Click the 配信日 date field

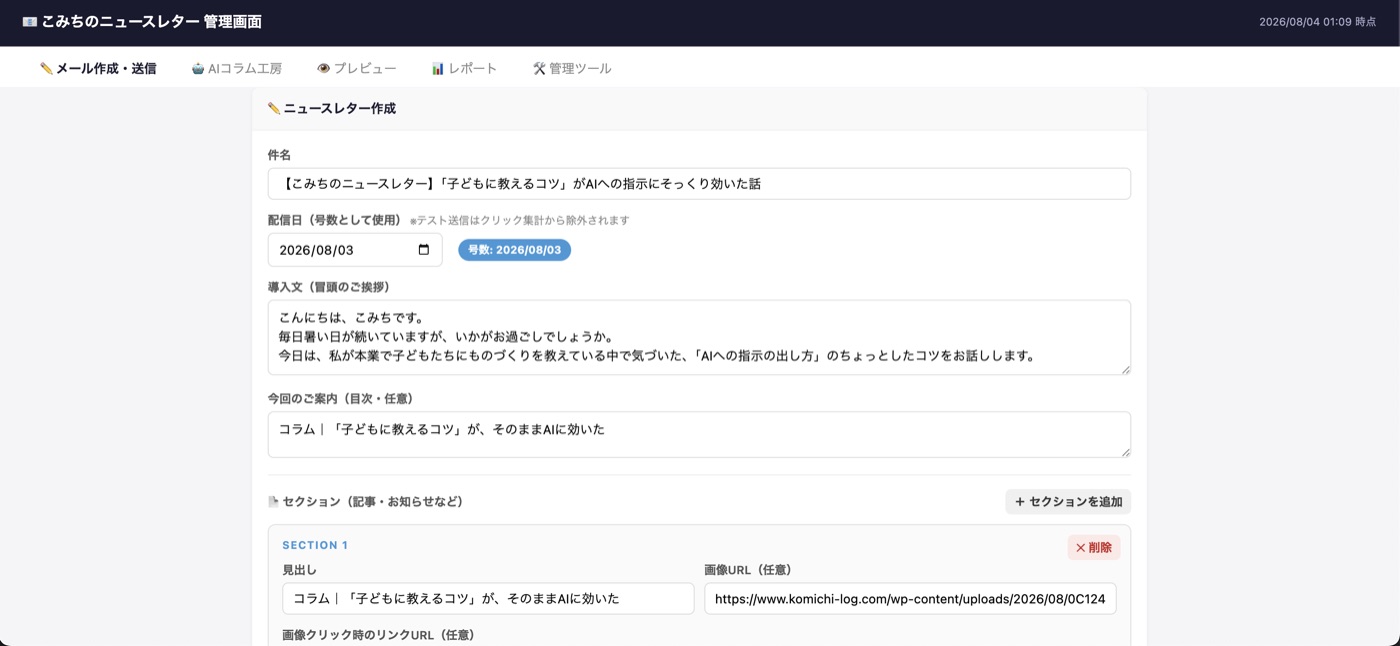(x=355, y=250)
